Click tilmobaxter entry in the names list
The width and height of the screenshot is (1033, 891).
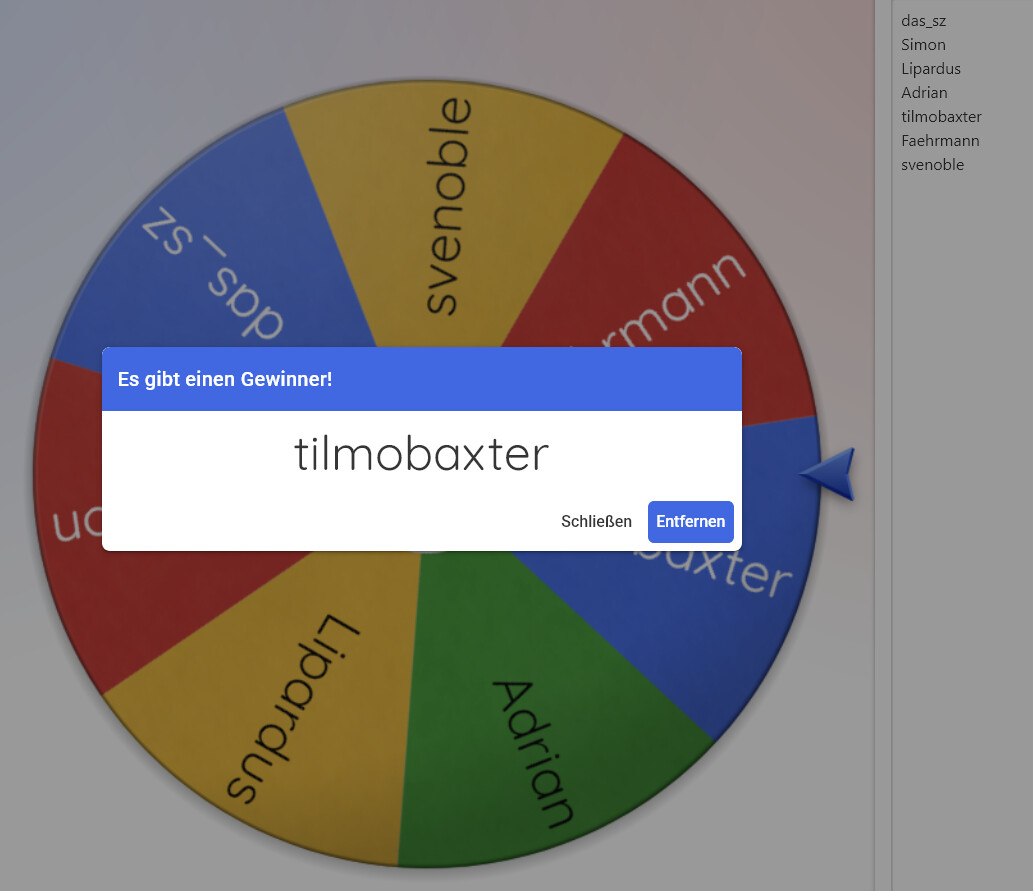pyautogui.click(x=941, y=117)
